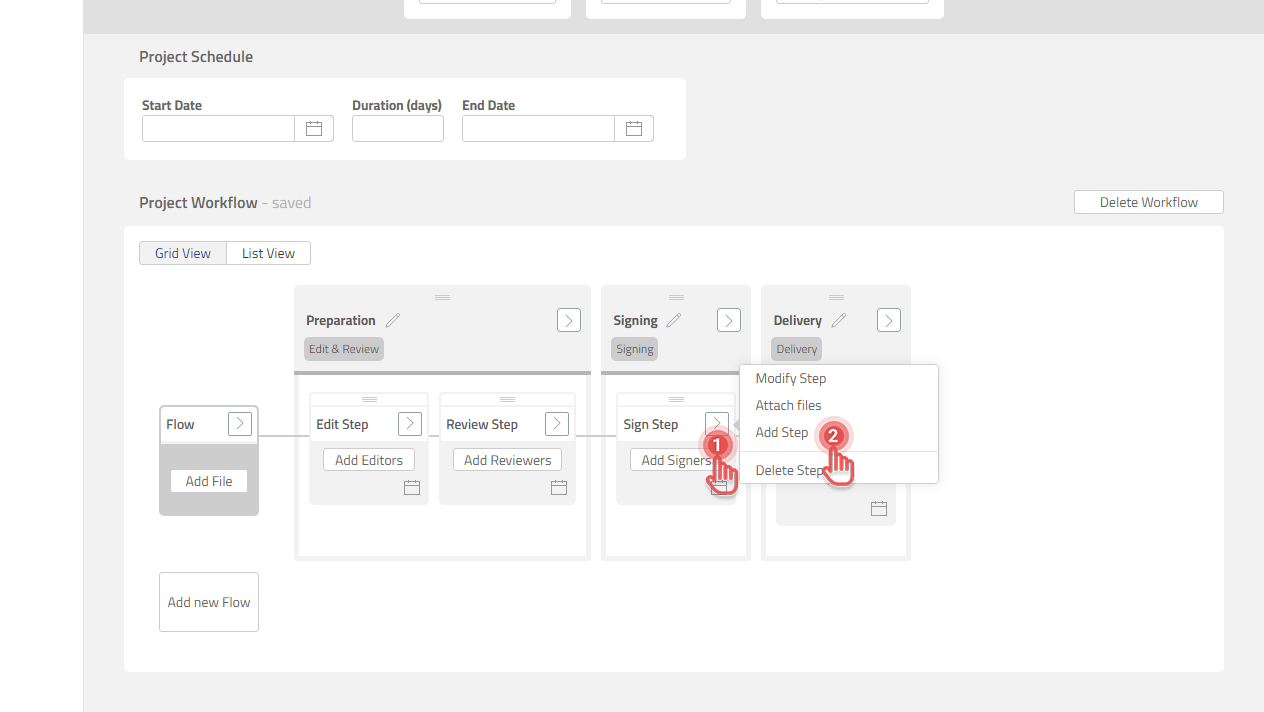
Task: Expand the Flow card chevron
Action: pyautogui.click(x=239, y=423)
